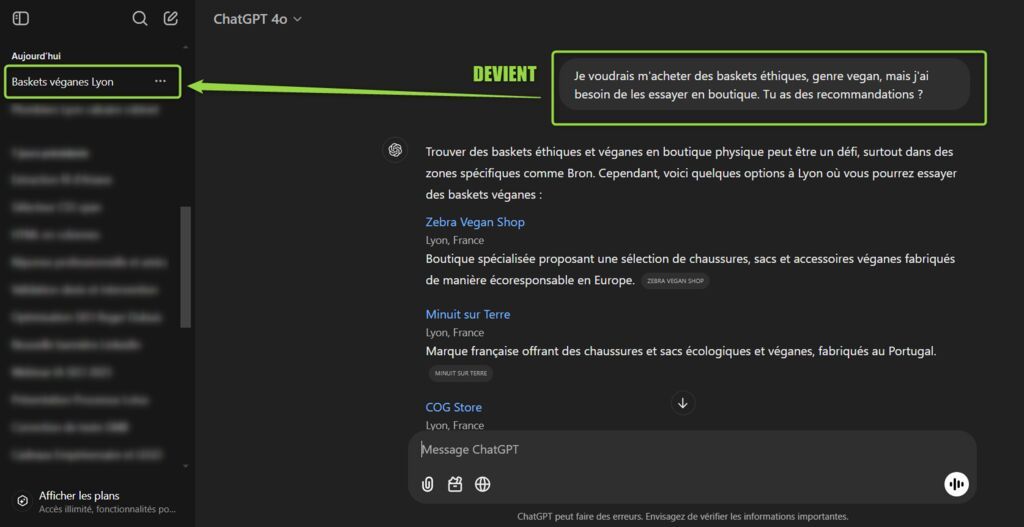Jump to bottom with the down-arrow button
This screenshot has width=1024, height=527.
[x=682, y=404]
